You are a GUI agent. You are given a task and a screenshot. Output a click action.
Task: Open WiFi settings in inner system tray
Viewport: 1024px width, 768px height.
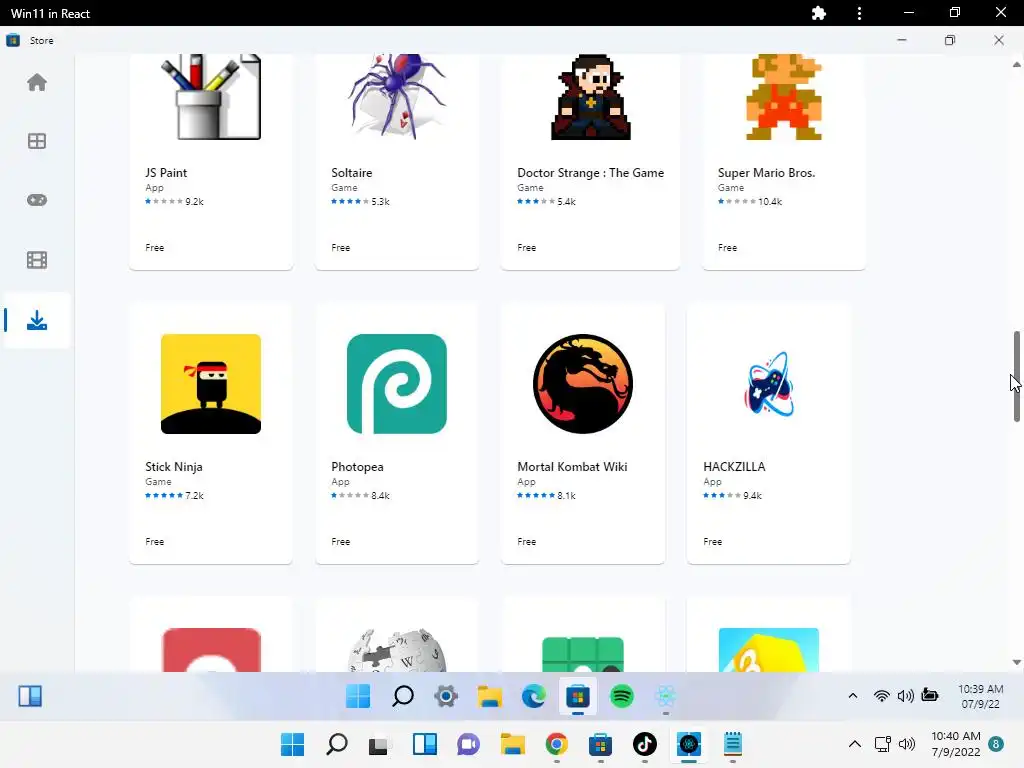[882, 696]
